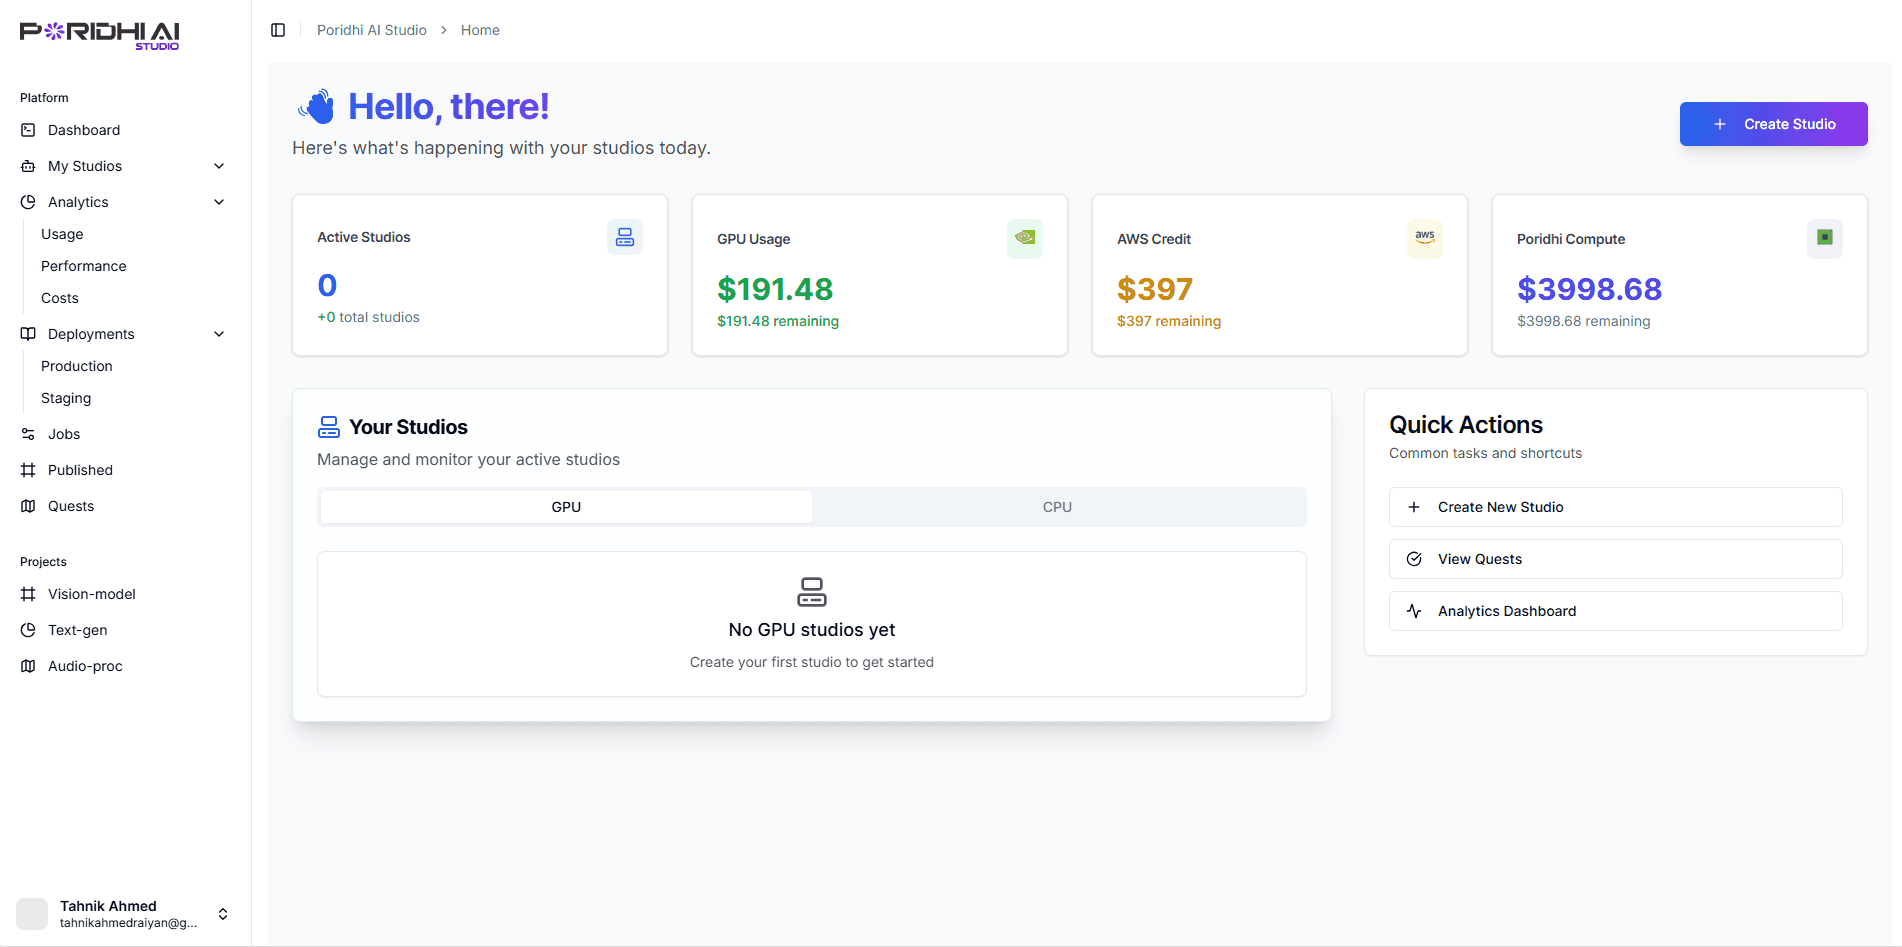Click the $3998.68 Poridhi Compute value
Viewport: 1902px width, 947px height.
point(1589,289)
